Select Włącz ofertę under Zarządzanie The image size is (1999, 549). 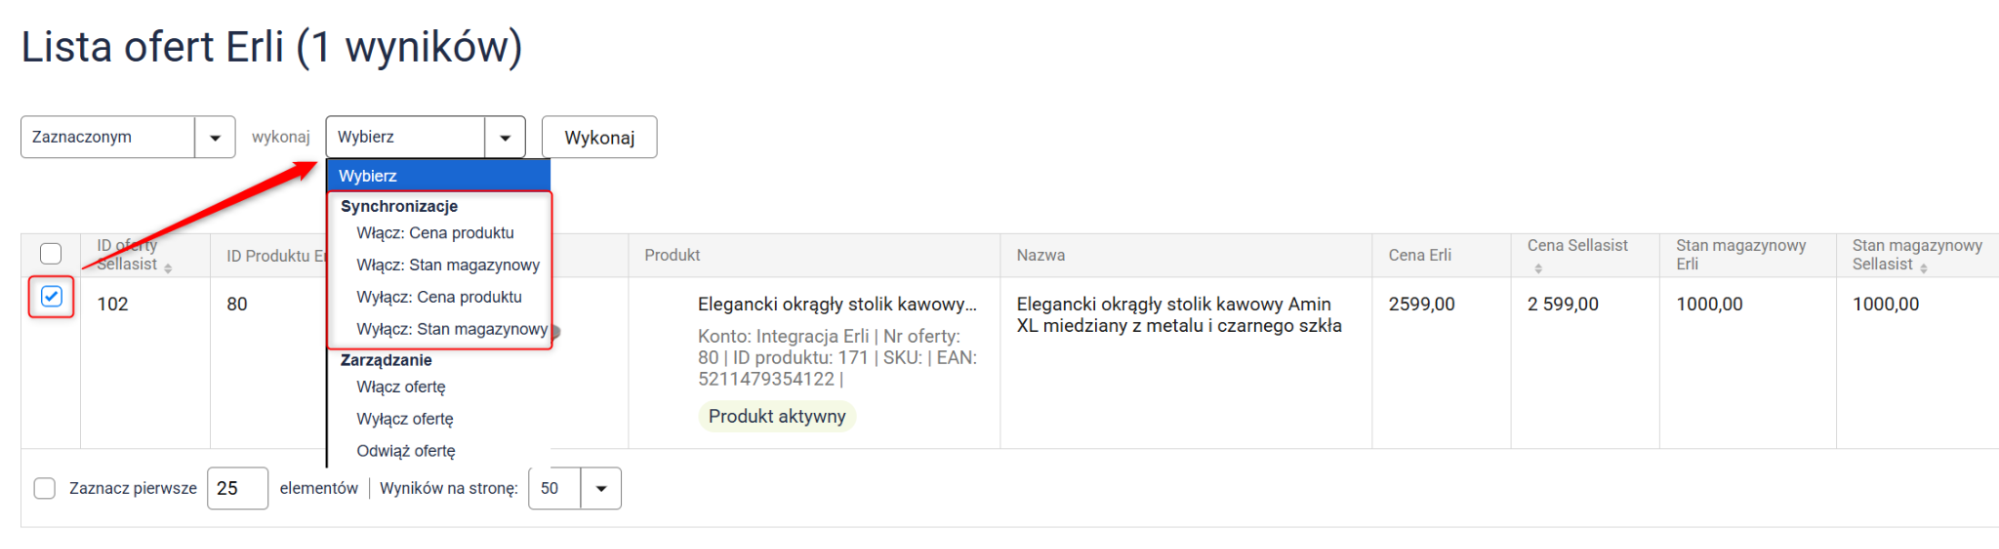pos(401,387)
